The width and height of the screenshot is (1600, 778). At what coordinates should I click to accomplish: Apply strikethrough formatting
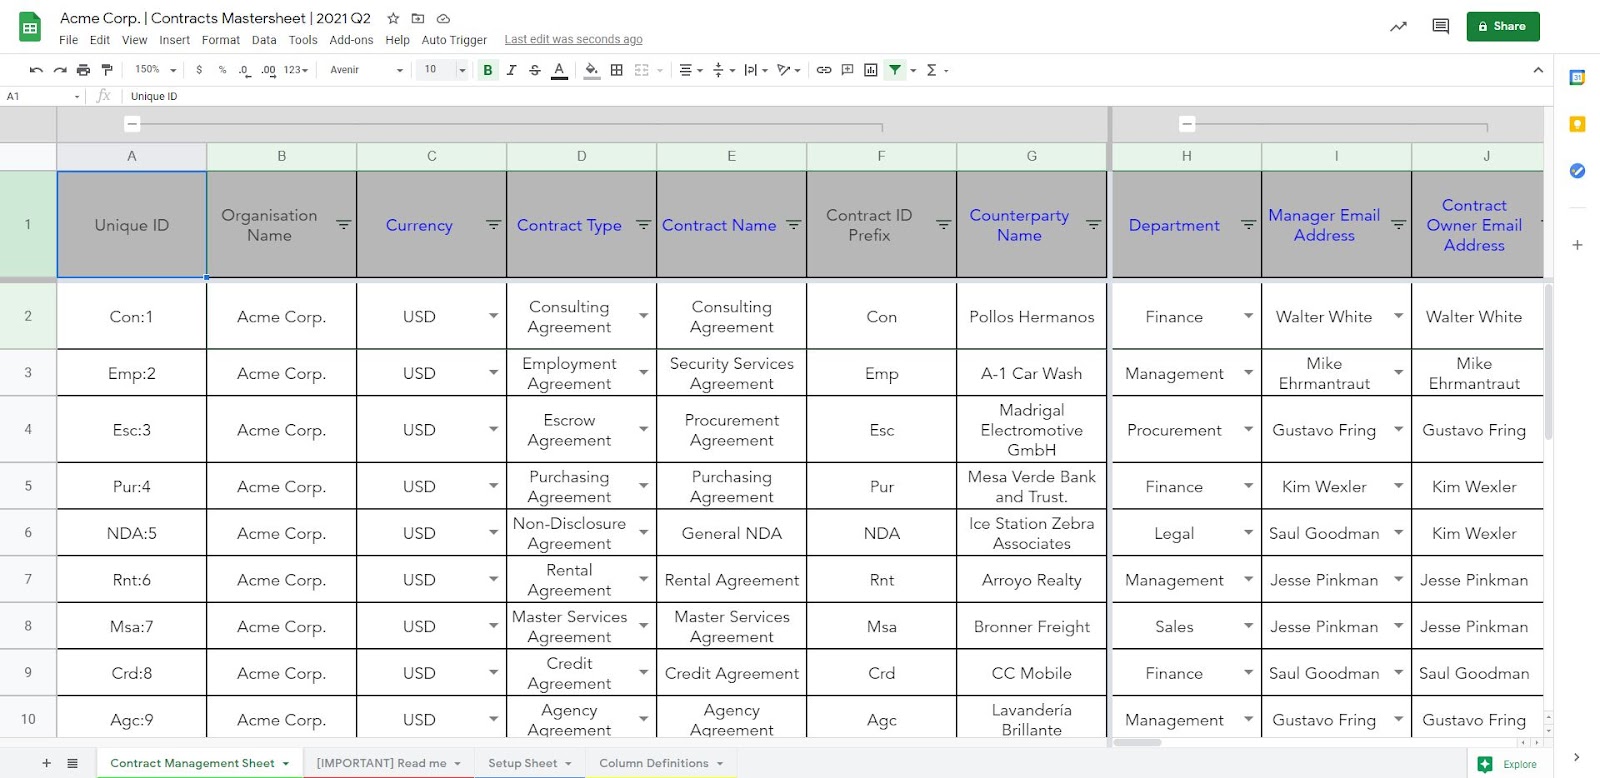click(535, 70)
